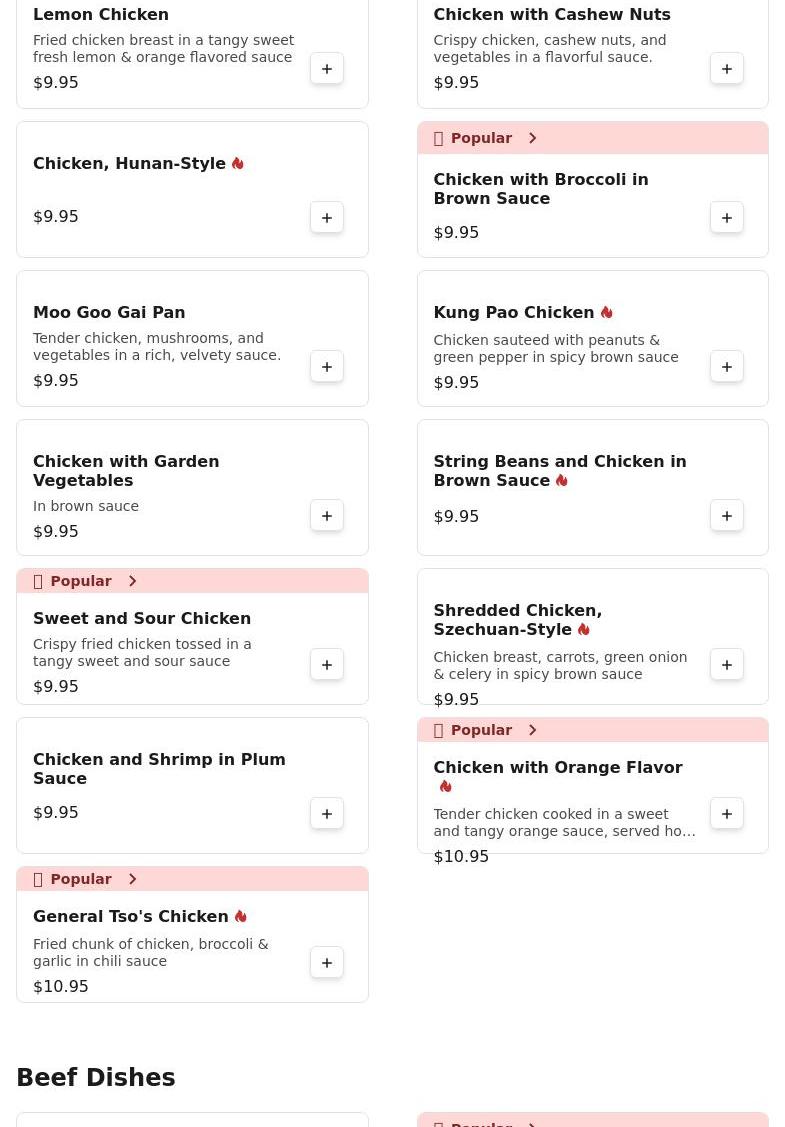Add String Beans and Chicken to order

[x=727, y=516]
